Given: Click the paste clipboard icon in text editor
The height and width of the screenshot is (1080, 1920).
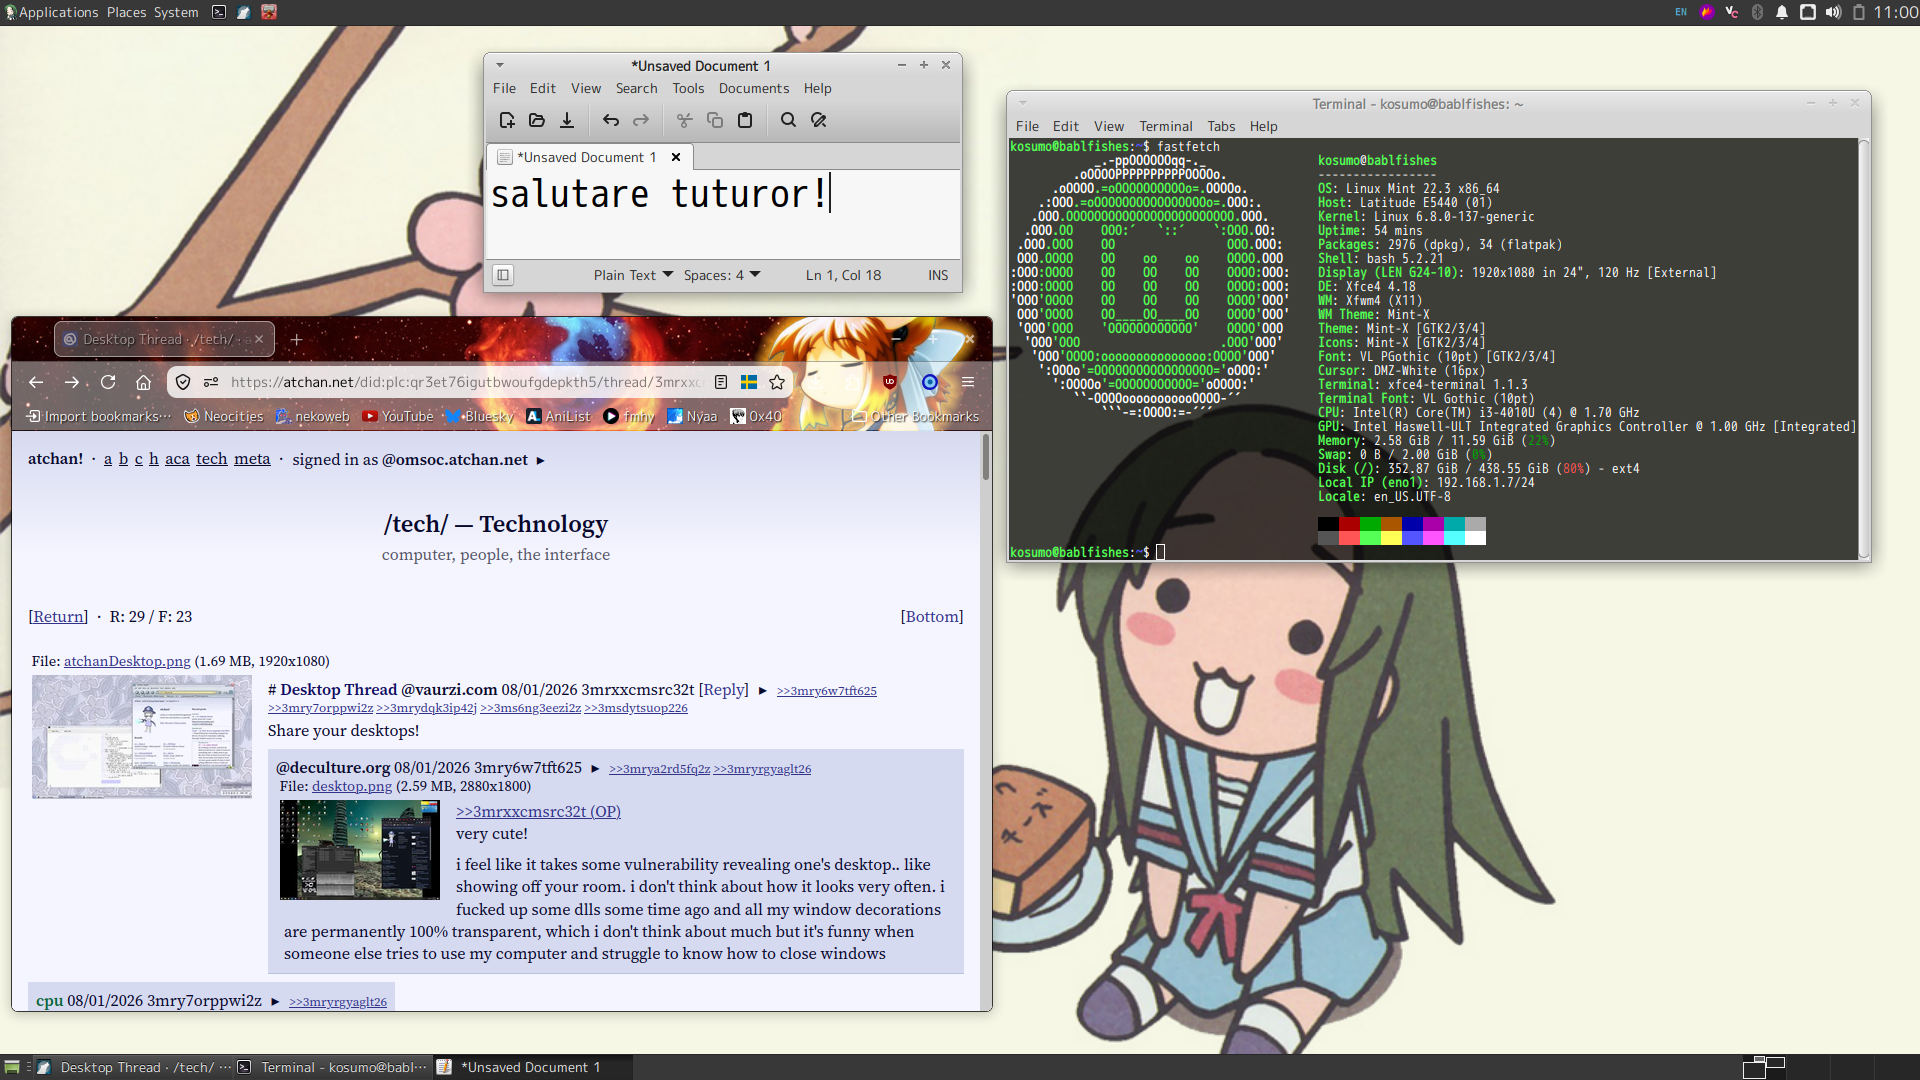Looking at the screenshot, I should point(745,120).
